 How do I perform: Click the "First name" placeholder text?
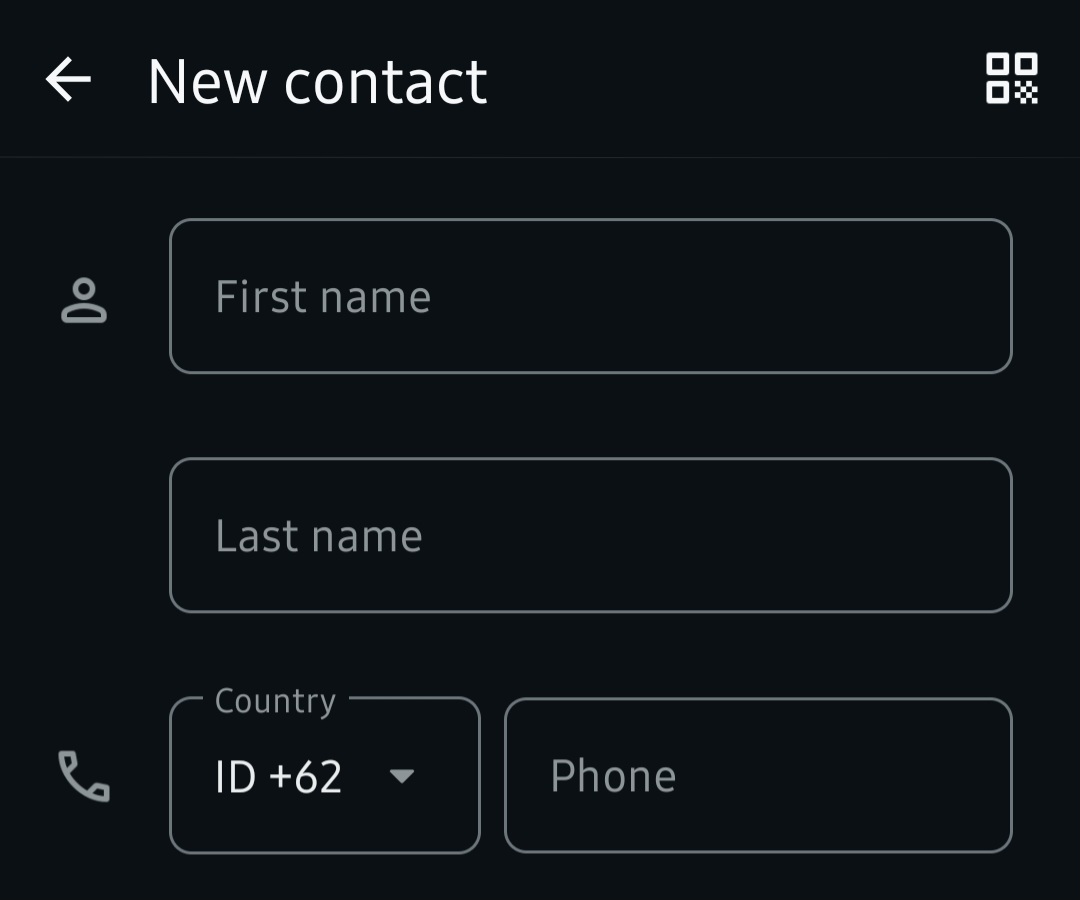[322, 297]
